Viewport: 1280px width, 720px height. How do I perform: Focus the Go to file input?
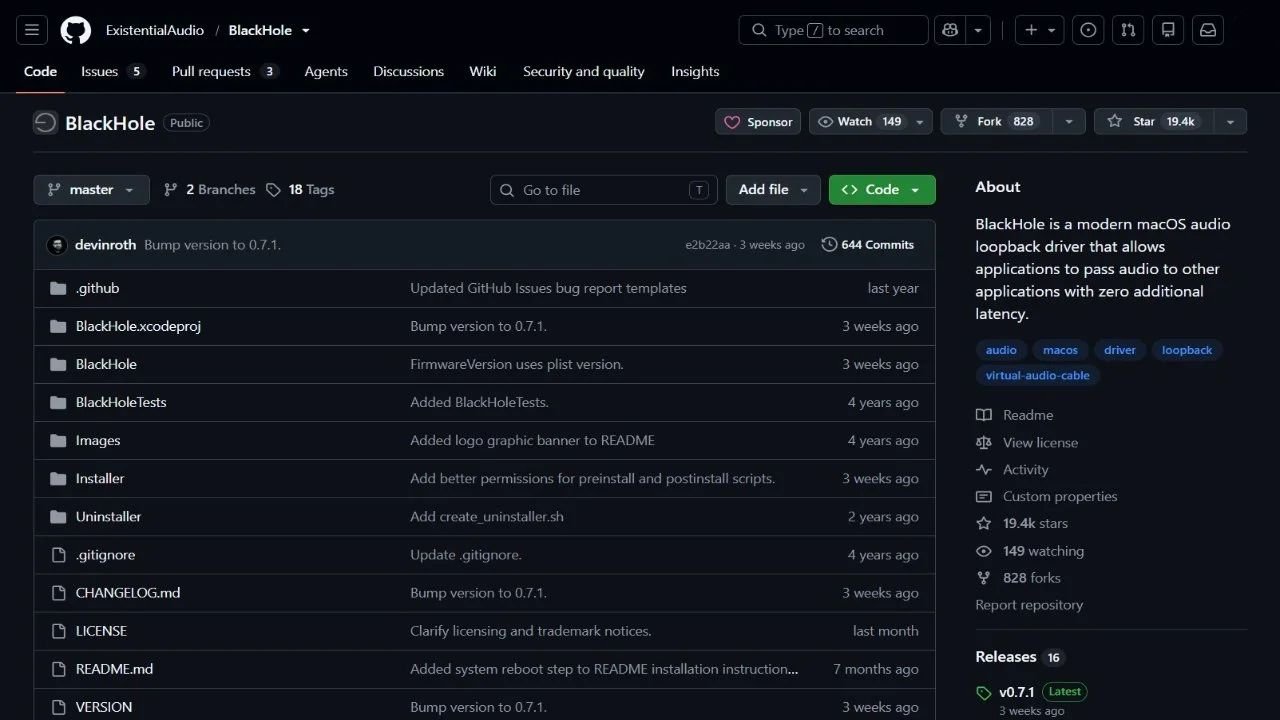pos(603,190)
